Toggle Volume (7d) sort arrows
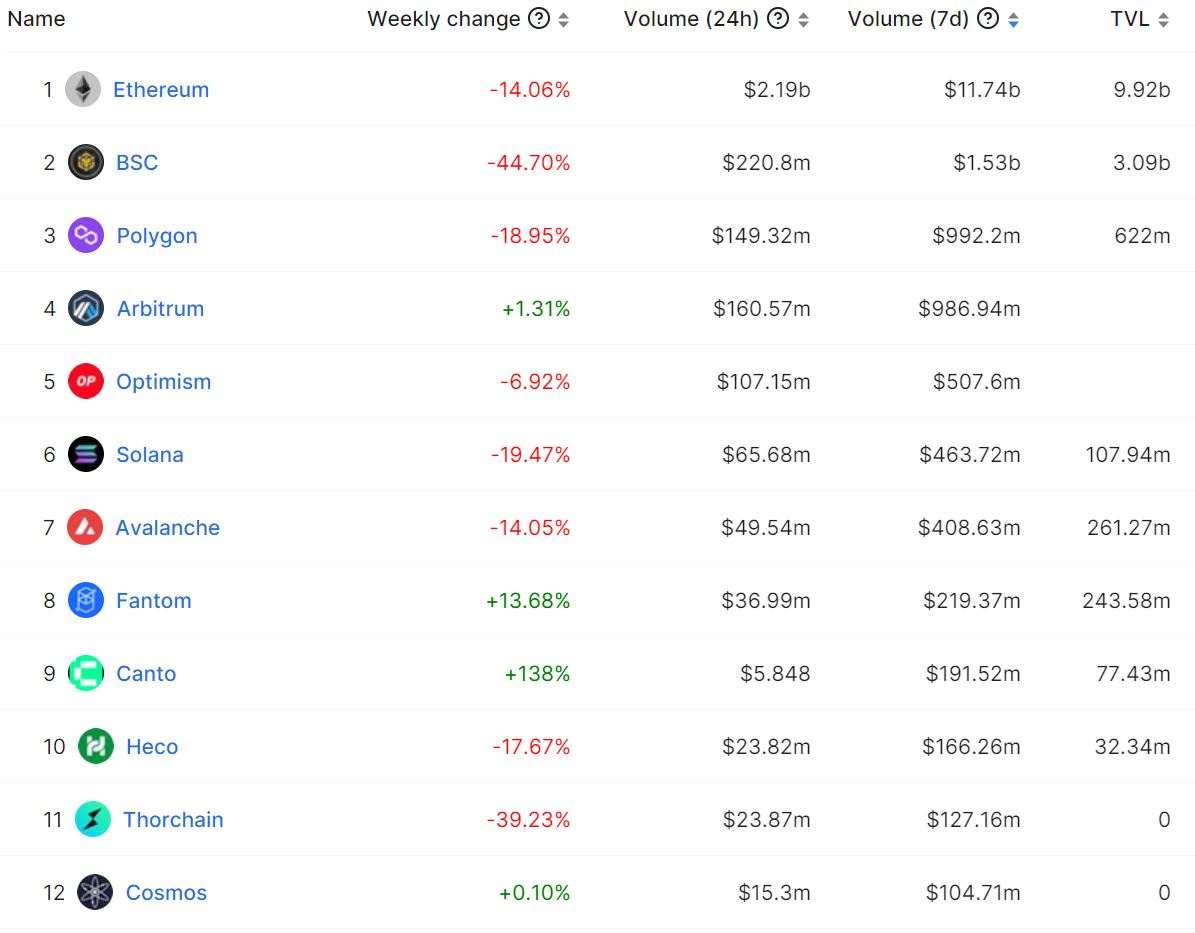The image size is (1195, 933). pyautogui.click(x=1013, y=20)
